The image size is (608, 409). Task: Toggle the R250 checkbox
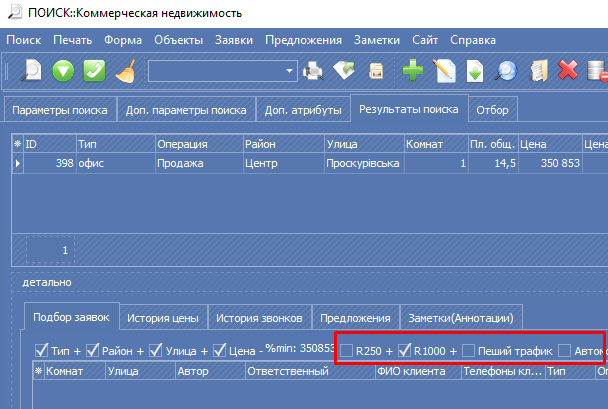[347, 350]
